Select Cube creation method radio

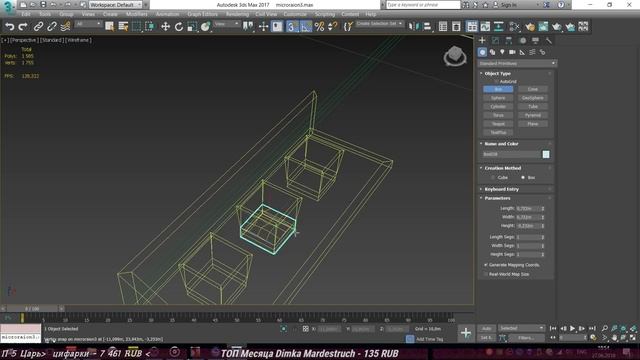coord(493,178)
